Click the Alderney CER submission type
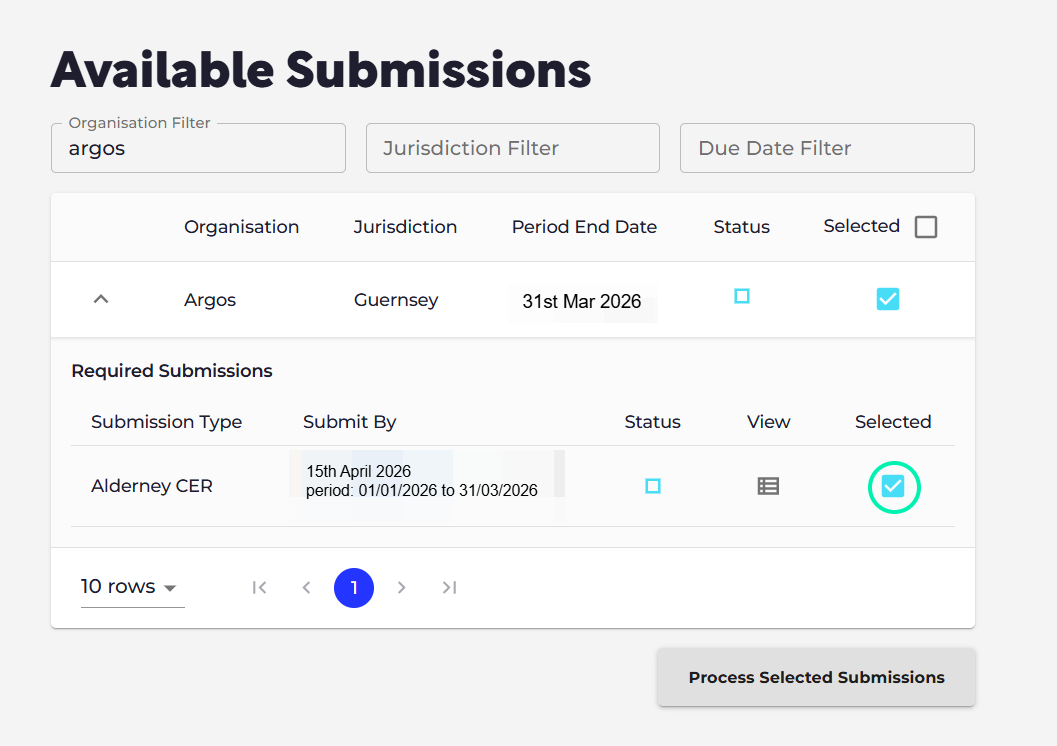The width and height of the screenshot is (1057, 746). pyautogui.click(x=152, y=486)
